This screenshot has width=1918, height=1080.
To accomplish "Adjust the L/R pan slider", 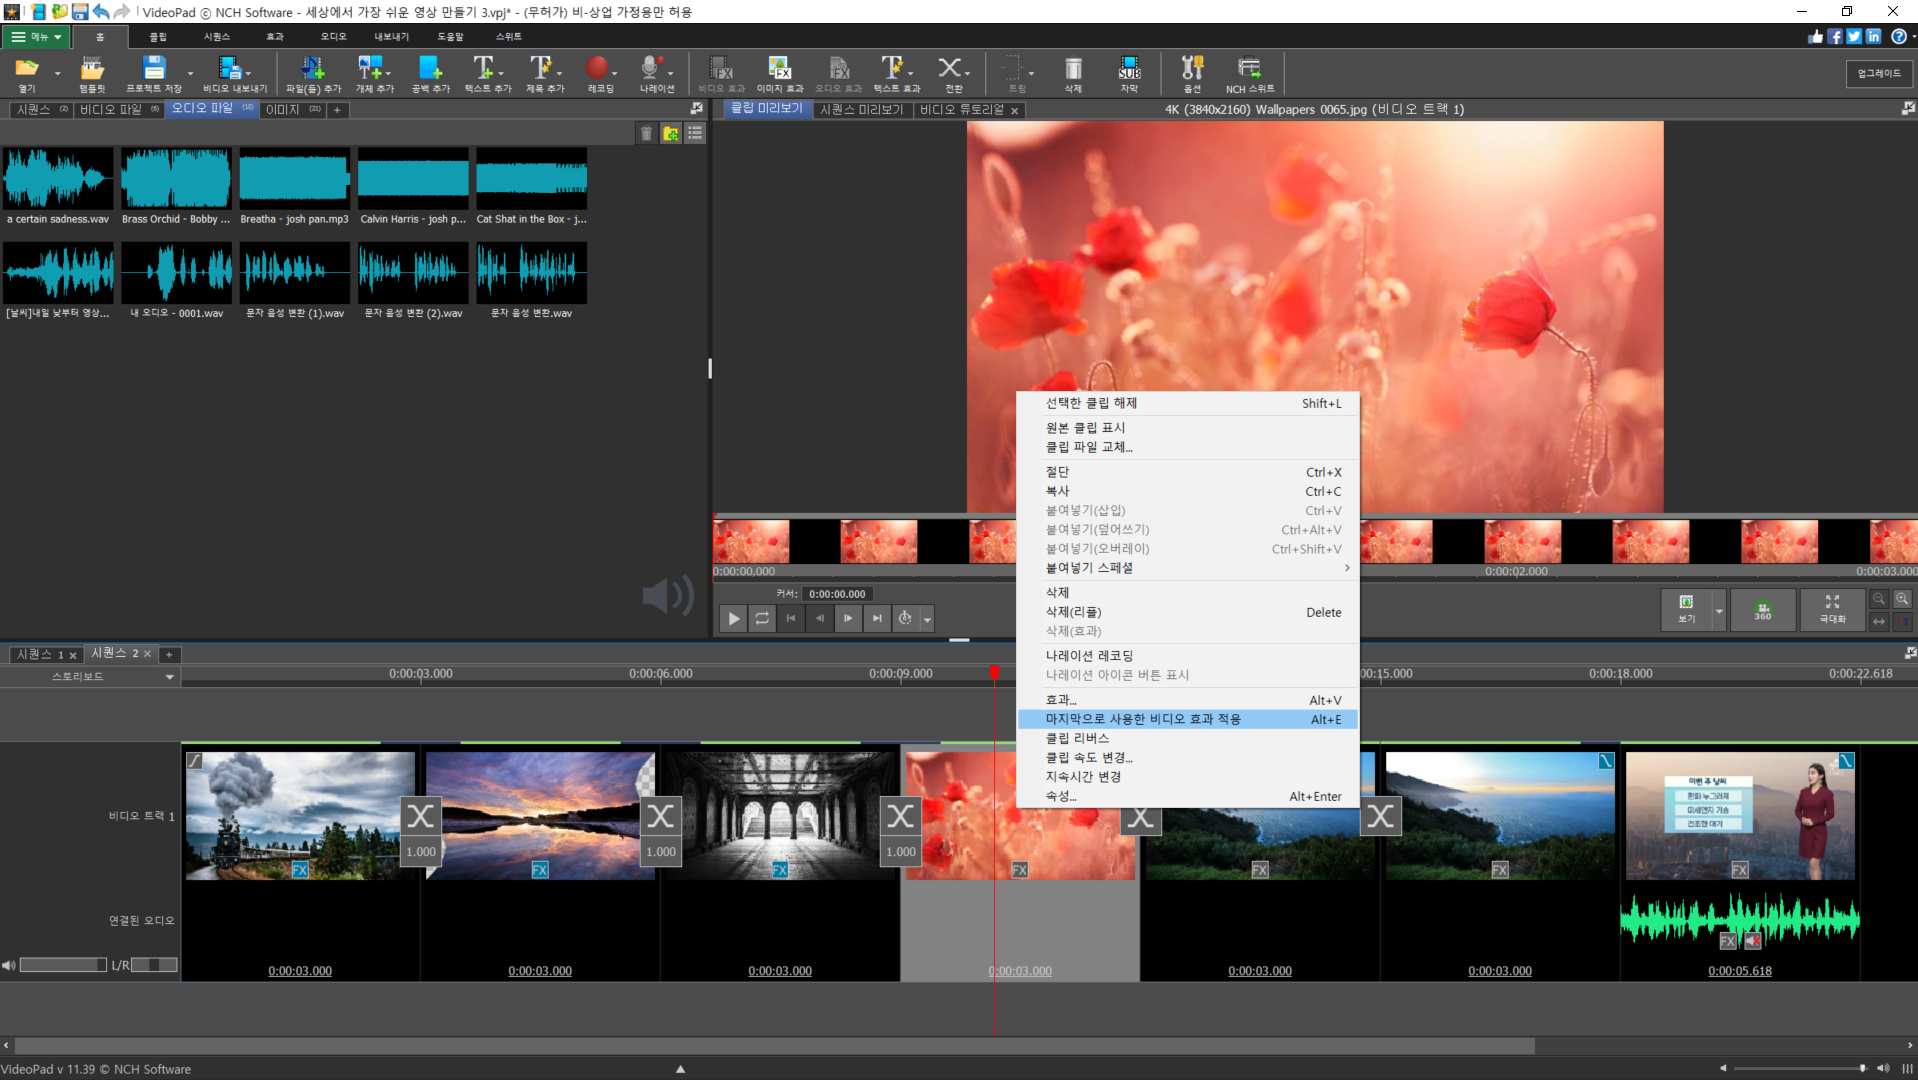I will click(x=154, y=965).
